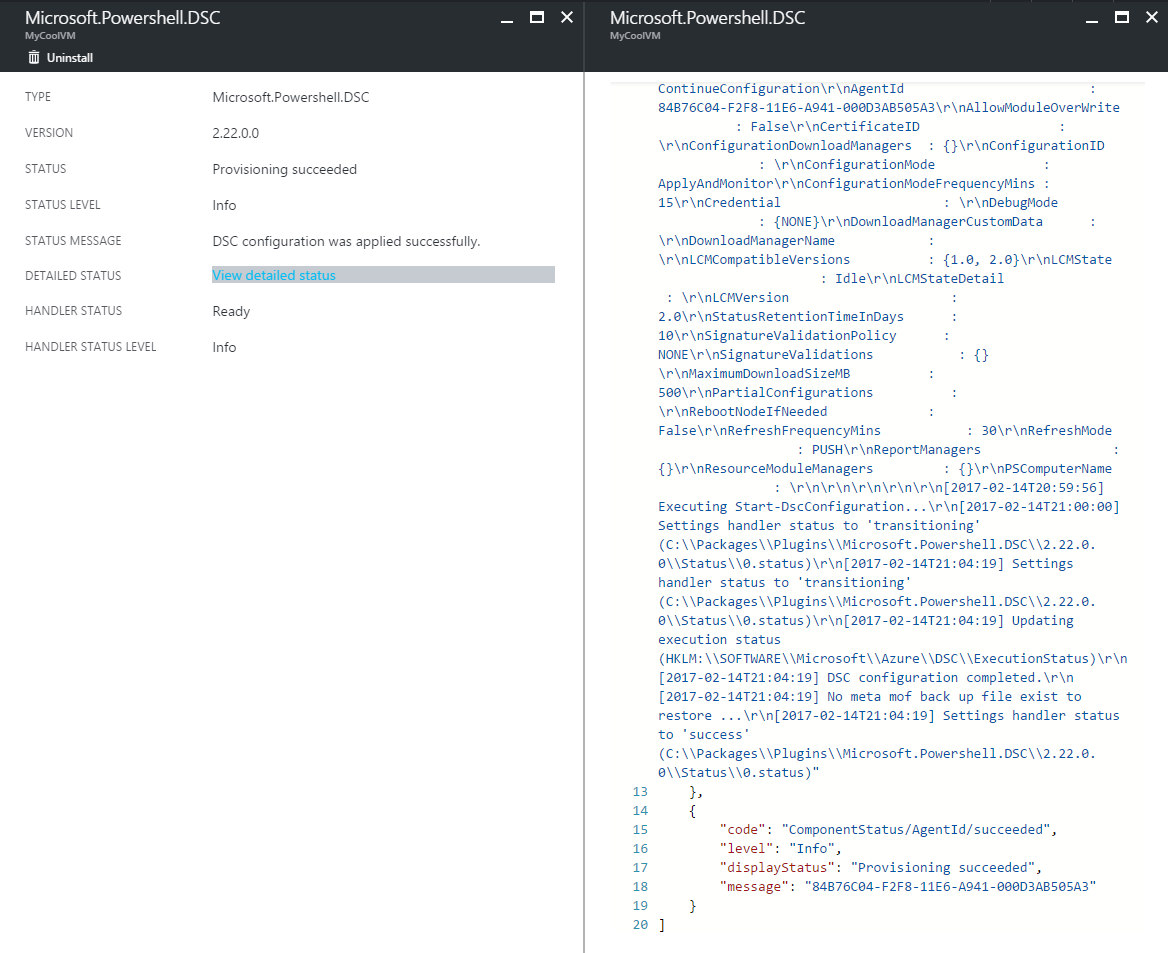
Task: Click the DETAILED STATUS field label
Action: (73, 276)
